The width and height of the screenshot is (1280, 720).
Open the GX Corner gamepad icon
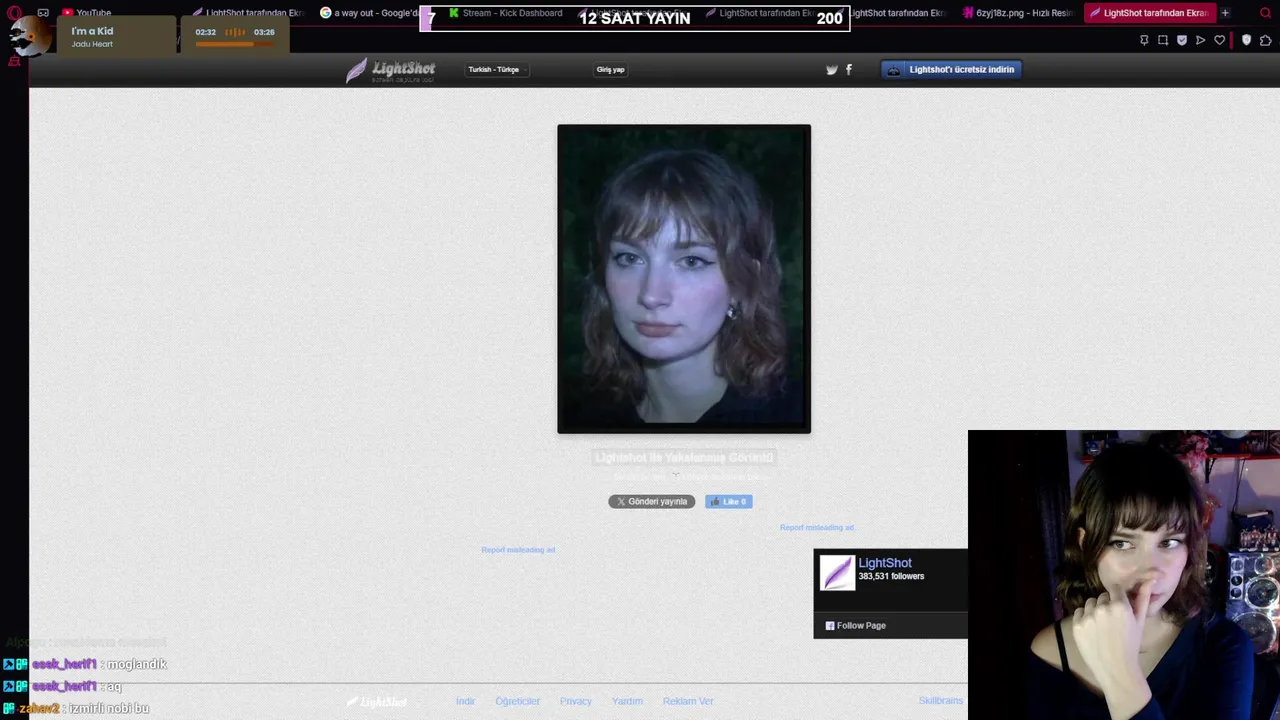point(43,13)
